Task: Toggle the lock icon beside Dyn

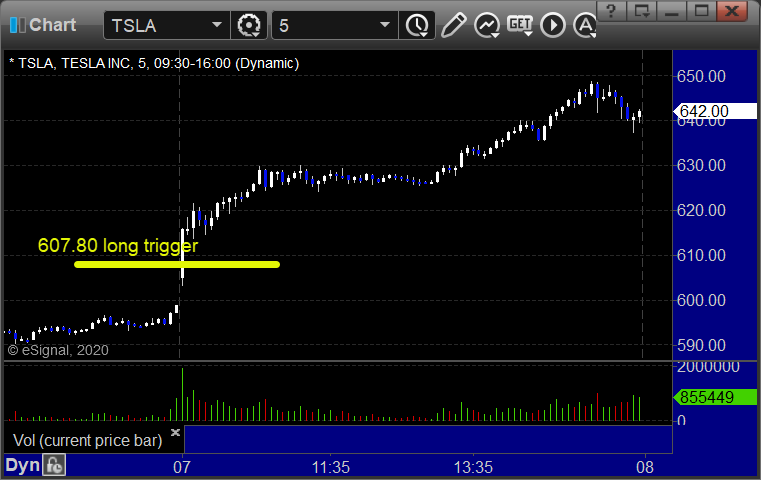Action: click(x=54, y=465)
